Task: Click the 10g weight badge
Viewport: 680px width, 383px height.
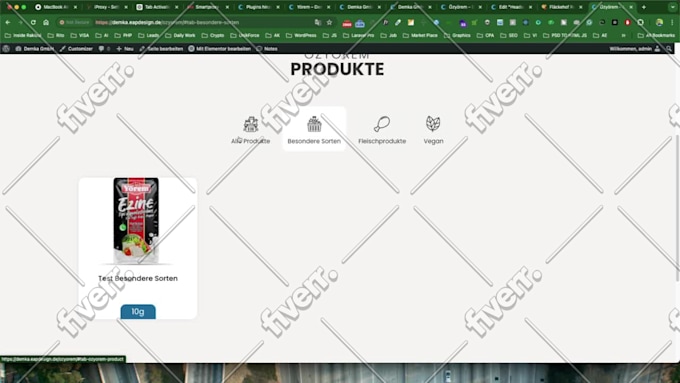Action: pyautogui.click(x=138, y=311)
